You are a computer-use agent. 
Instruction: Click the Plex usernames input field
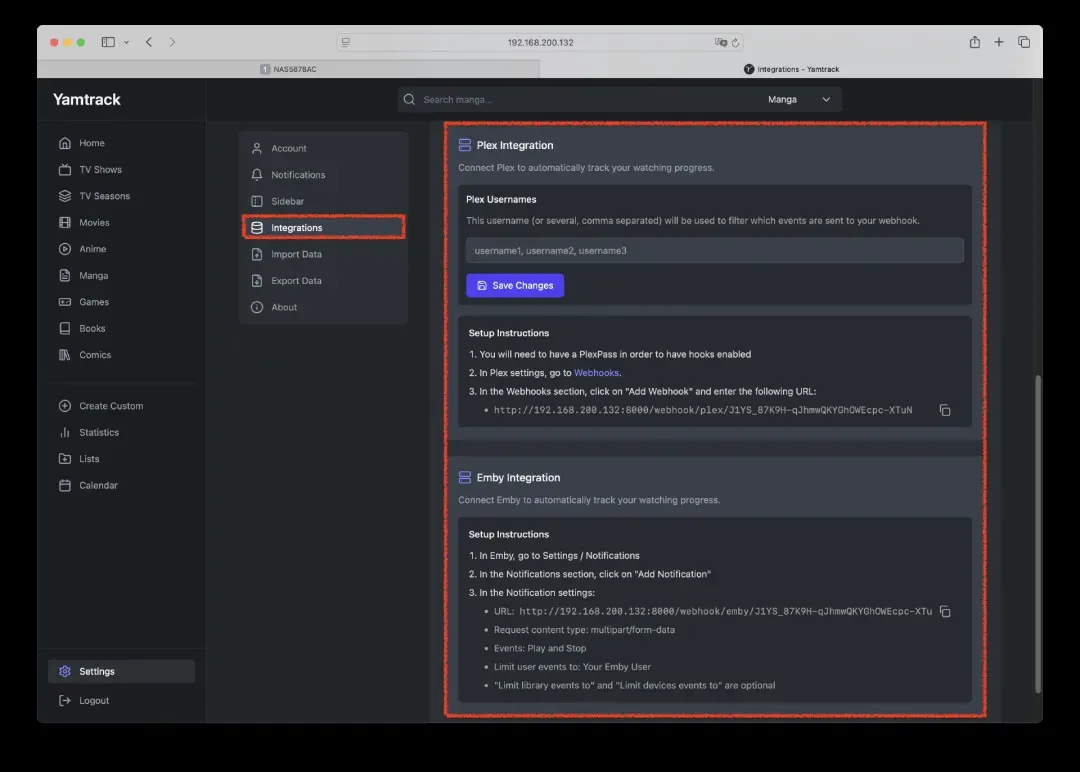[x=714, y=250]
